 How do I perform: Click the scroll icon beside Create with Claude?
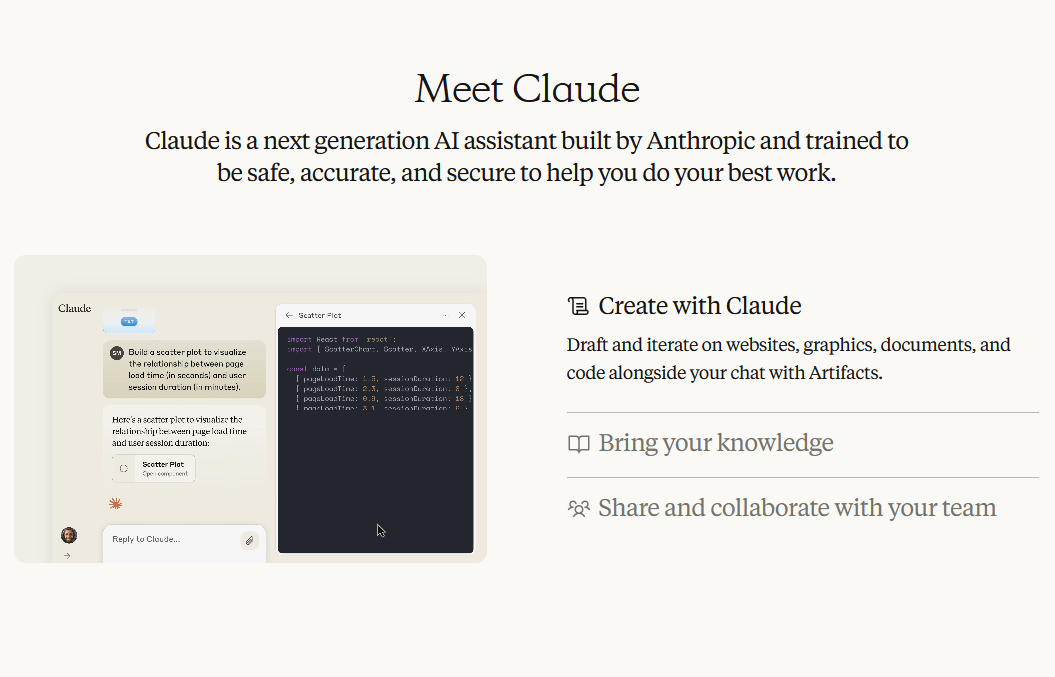click(578, 306)
